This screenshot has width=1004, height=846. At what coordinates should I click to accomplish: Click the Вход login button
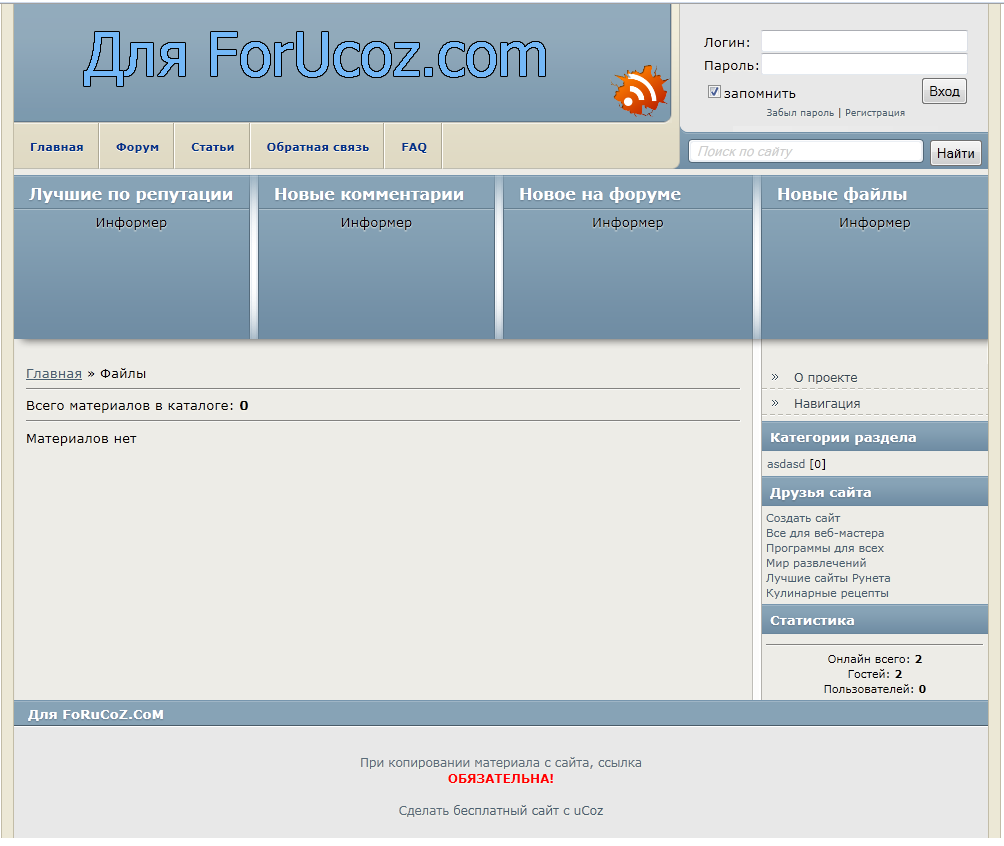[944, 91]
